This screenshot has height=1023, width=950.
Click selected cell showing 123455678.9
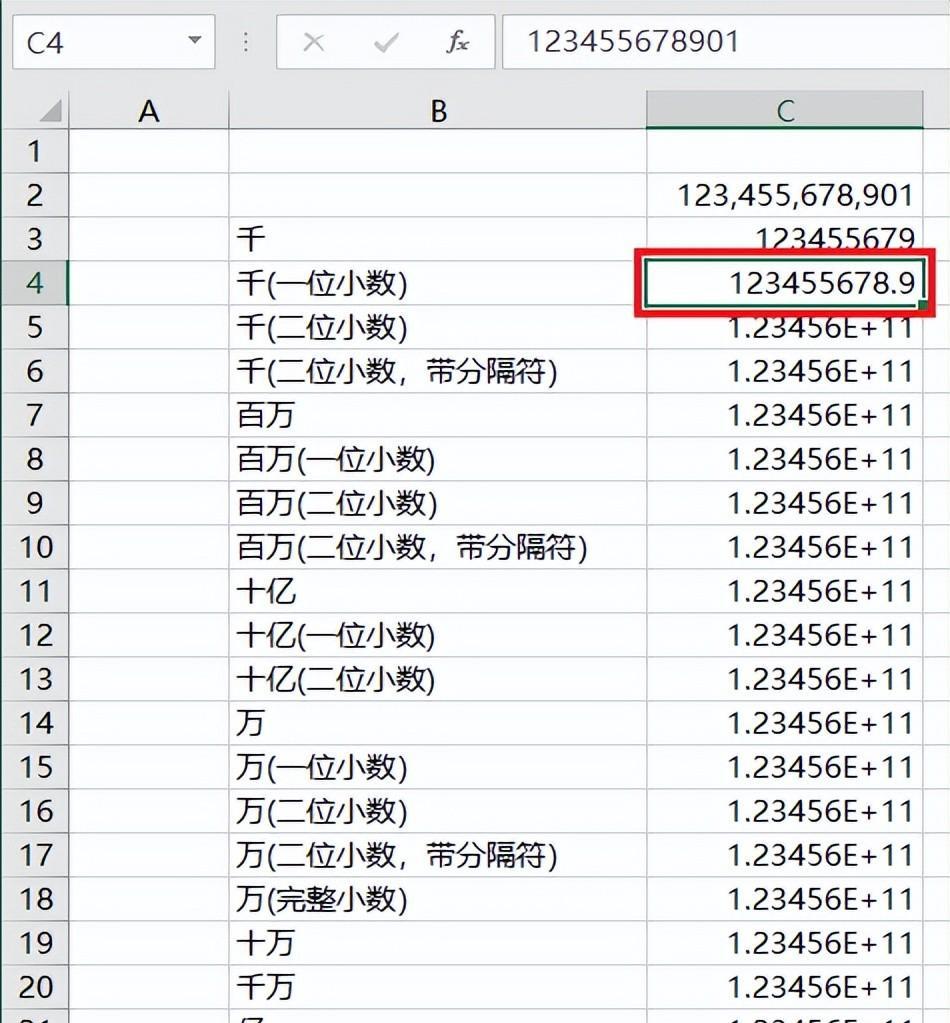[785, 283]
